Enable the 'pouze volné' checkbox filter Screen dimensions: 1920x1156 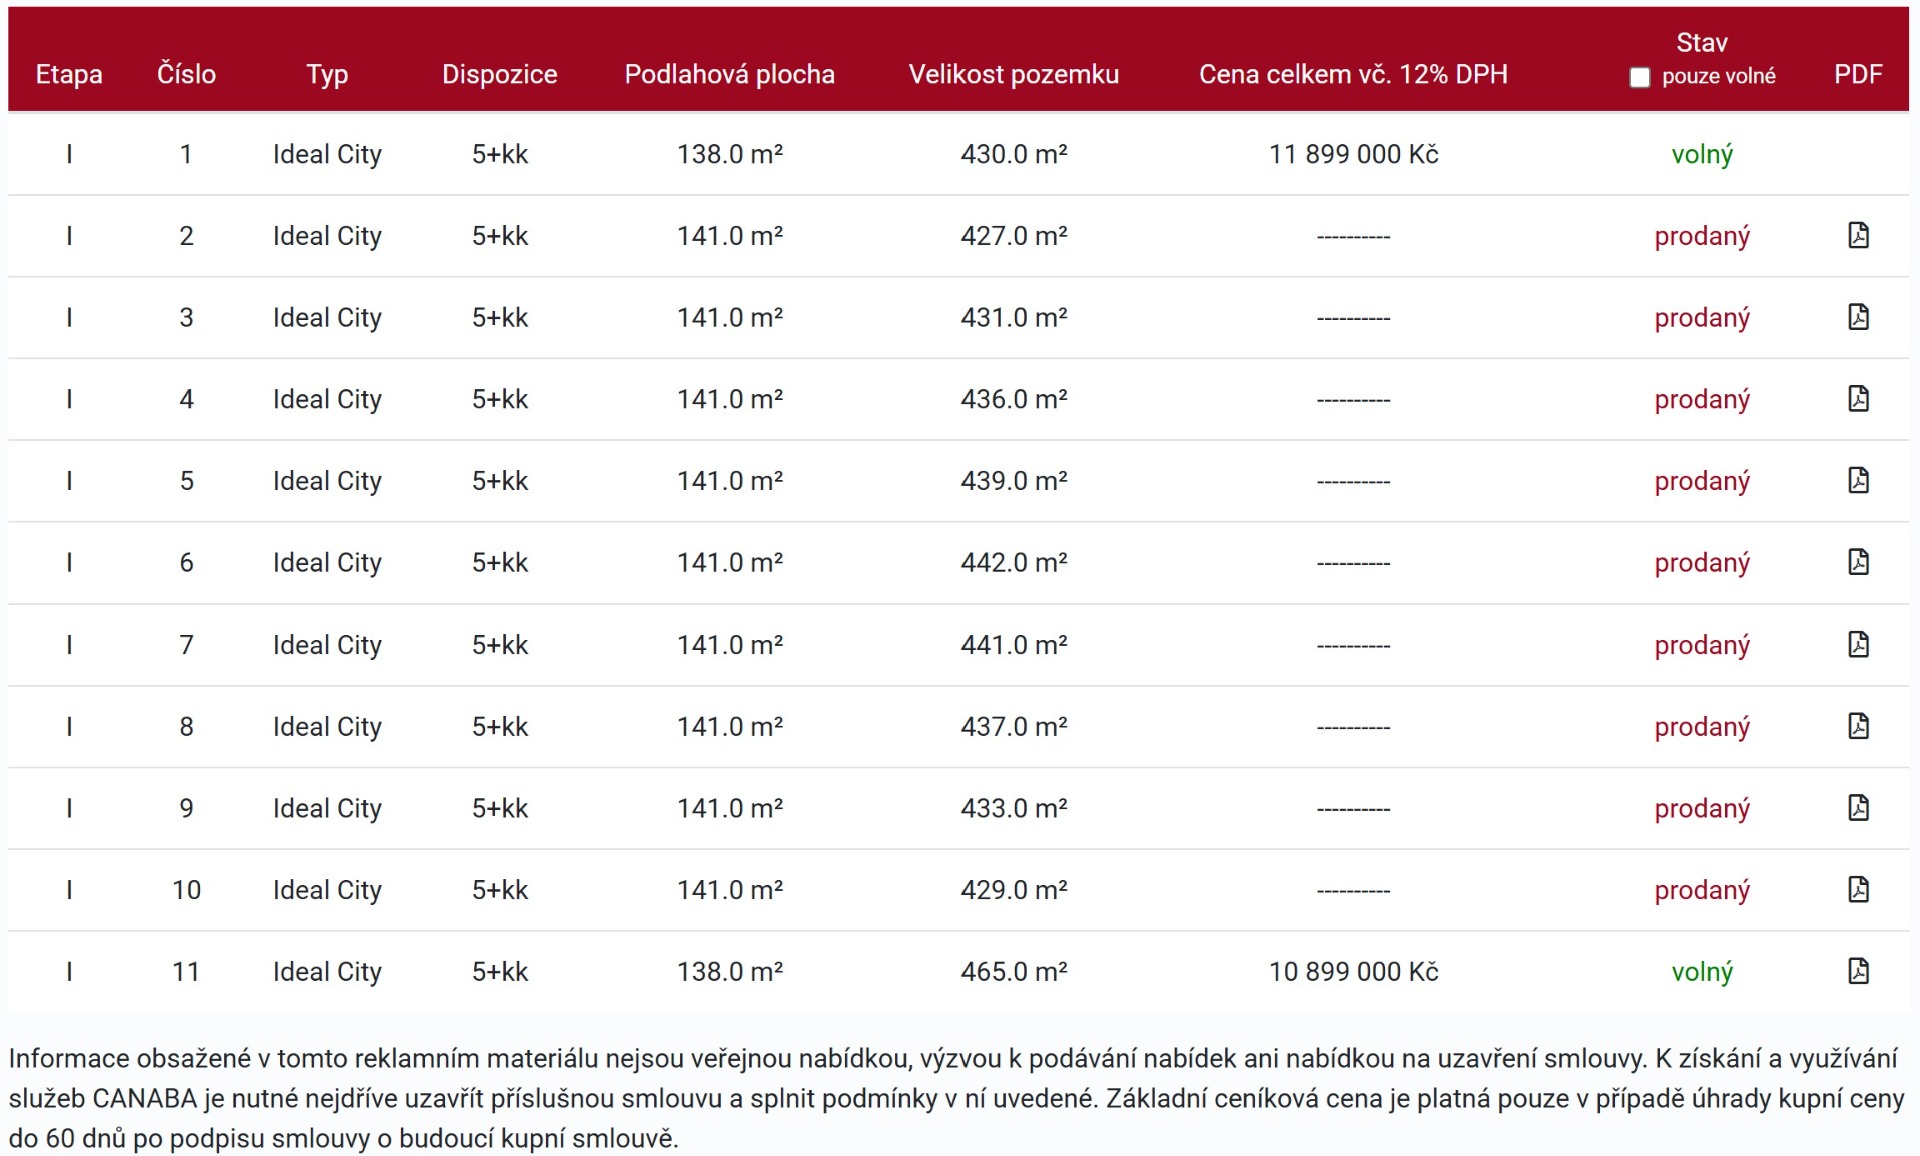[1640, 77]
